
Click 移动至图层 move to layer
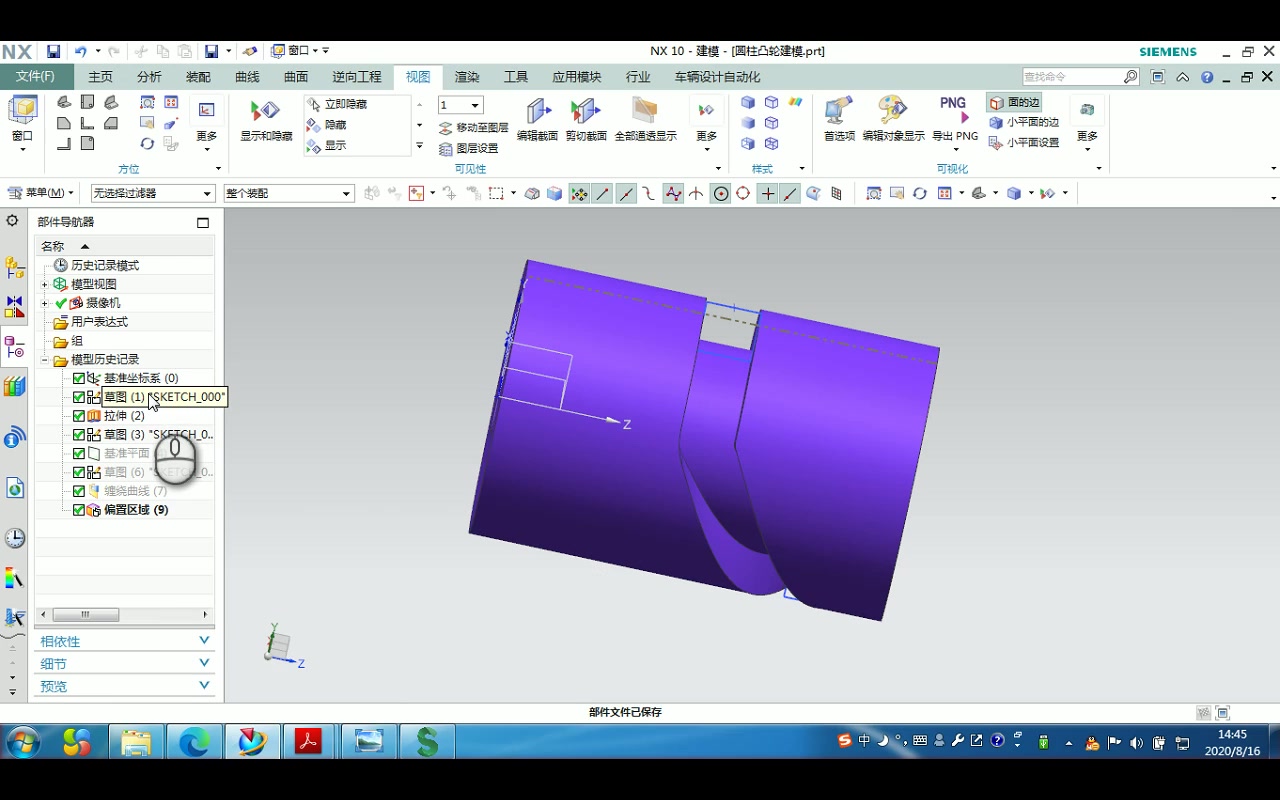(474, 127)
